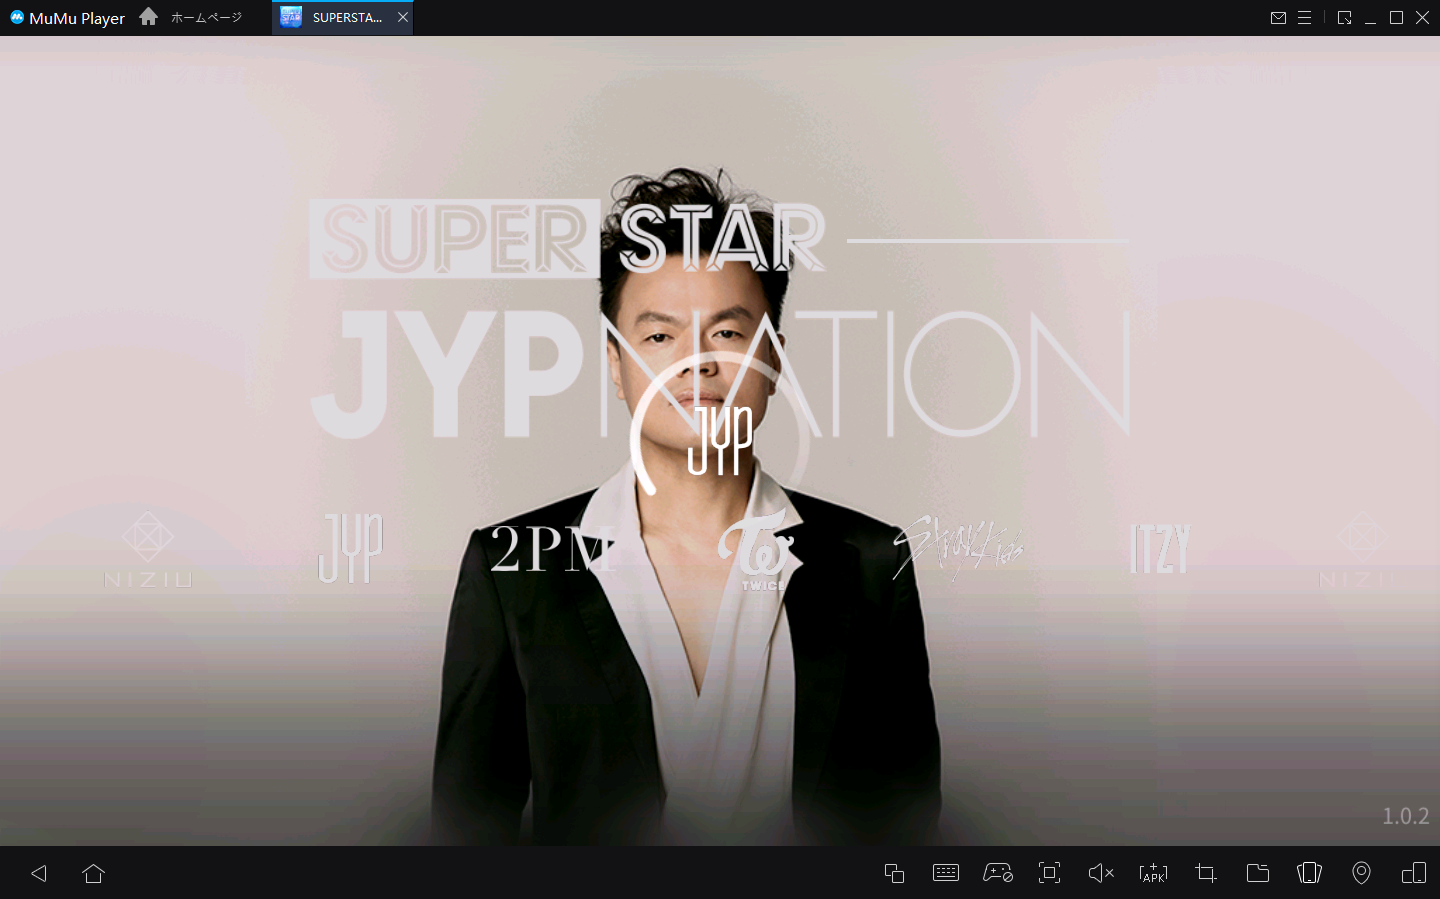Image resolution: width=1440 pixels, height=899 pixels.
Task: Click the left NiziU logo
Action: coord(148,549)
